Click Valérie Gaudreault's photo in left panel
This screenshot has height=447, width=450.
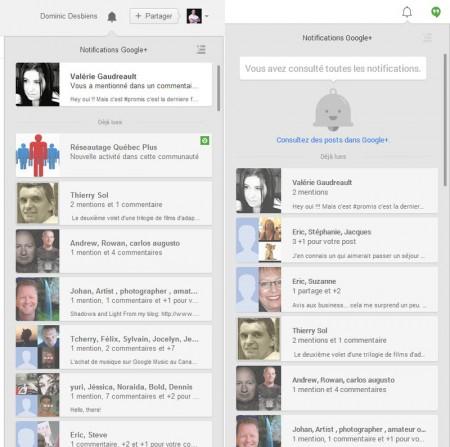38,84
